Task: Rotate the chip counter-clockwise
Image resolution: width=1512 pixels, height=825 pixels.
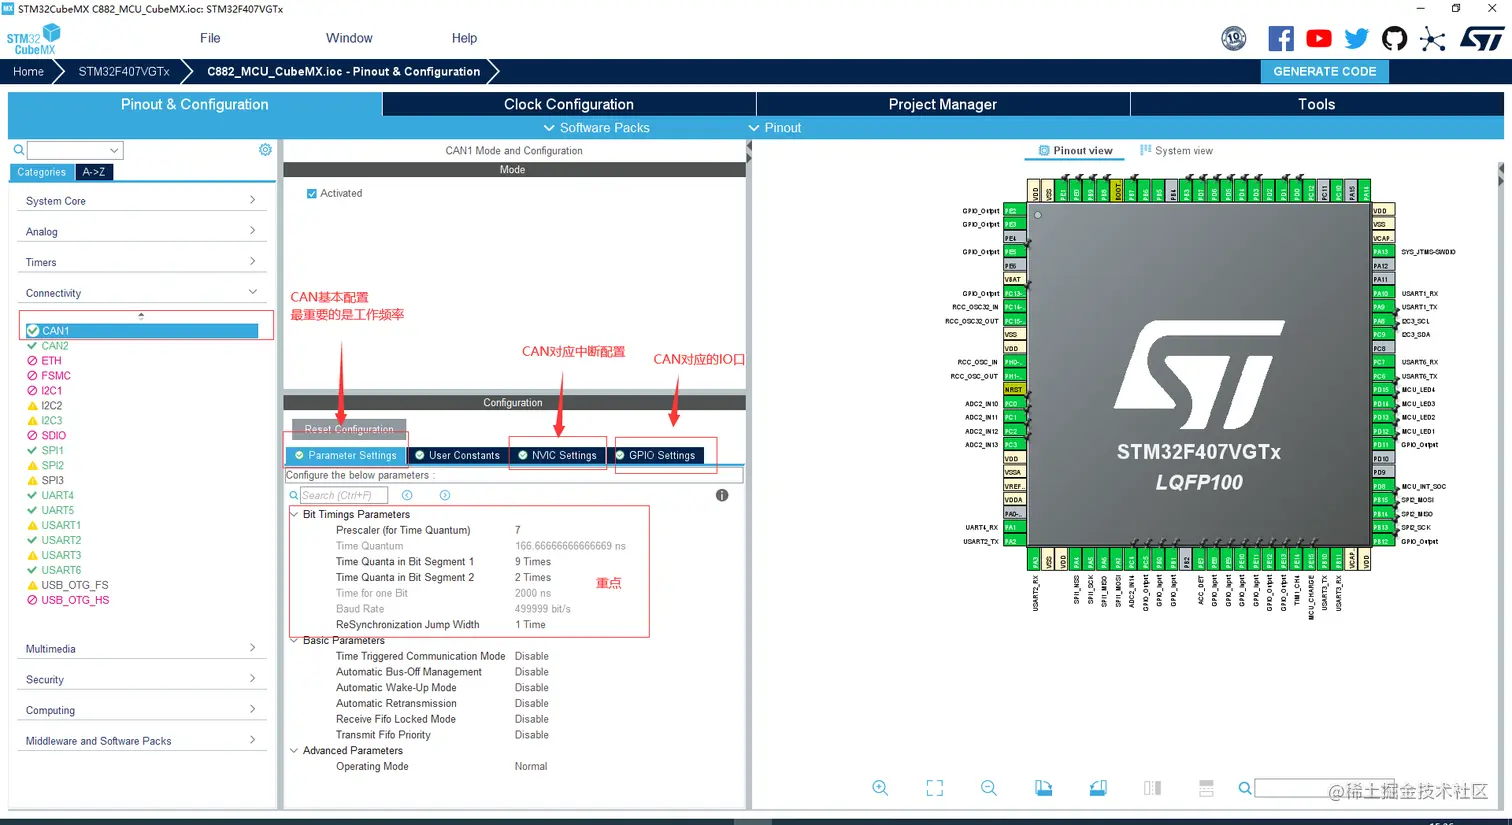Action: (x=1098, y=788)
